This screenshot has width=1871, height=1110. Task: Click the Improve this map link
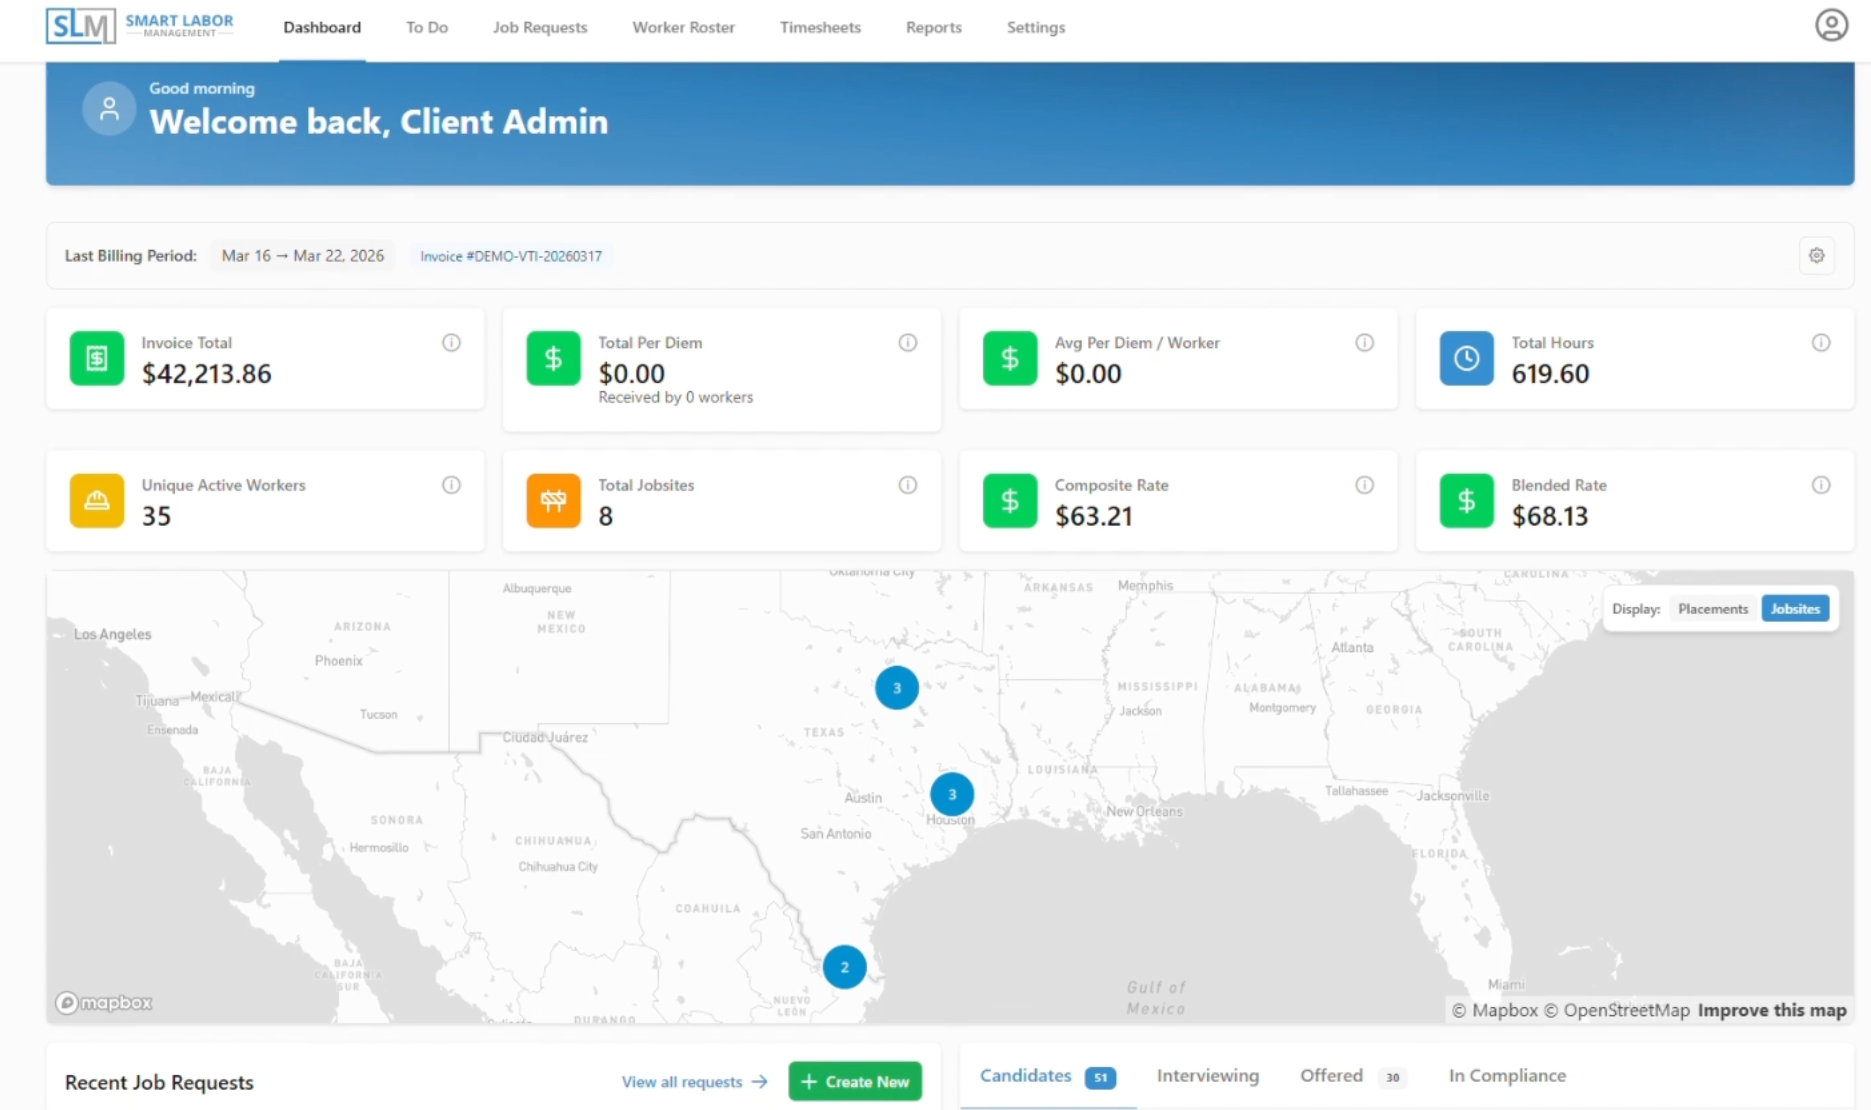click(1772, 1010)
